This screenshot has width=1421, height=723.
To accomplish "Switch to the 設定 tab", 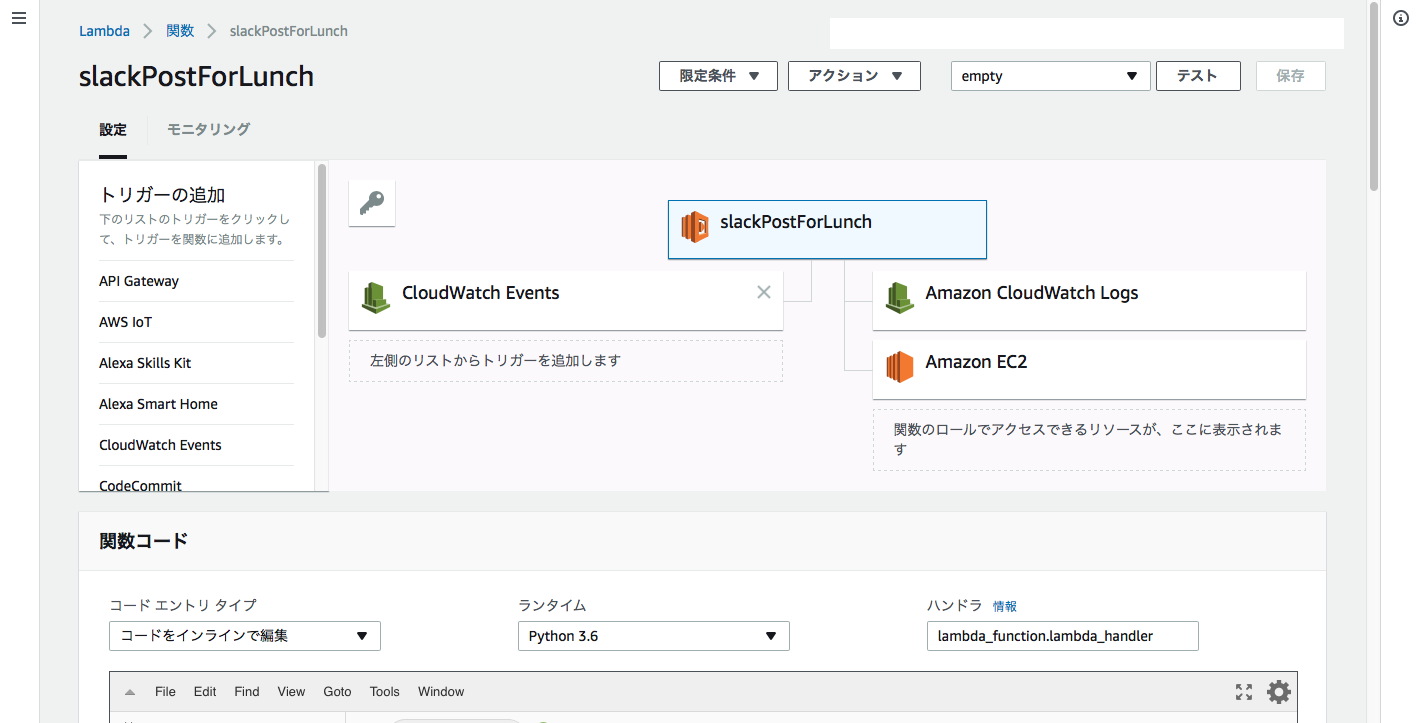I will 113,129.
